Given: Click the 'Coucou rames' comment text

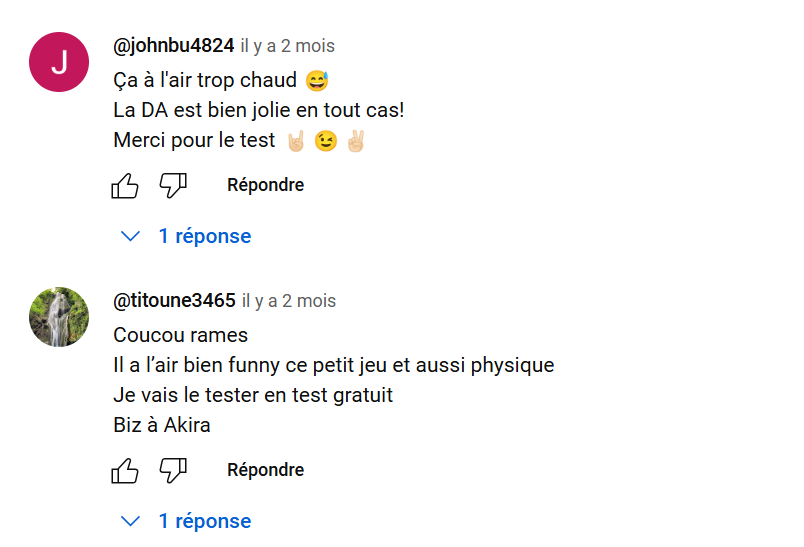Looking at the screenshot, I should point(180,335).
